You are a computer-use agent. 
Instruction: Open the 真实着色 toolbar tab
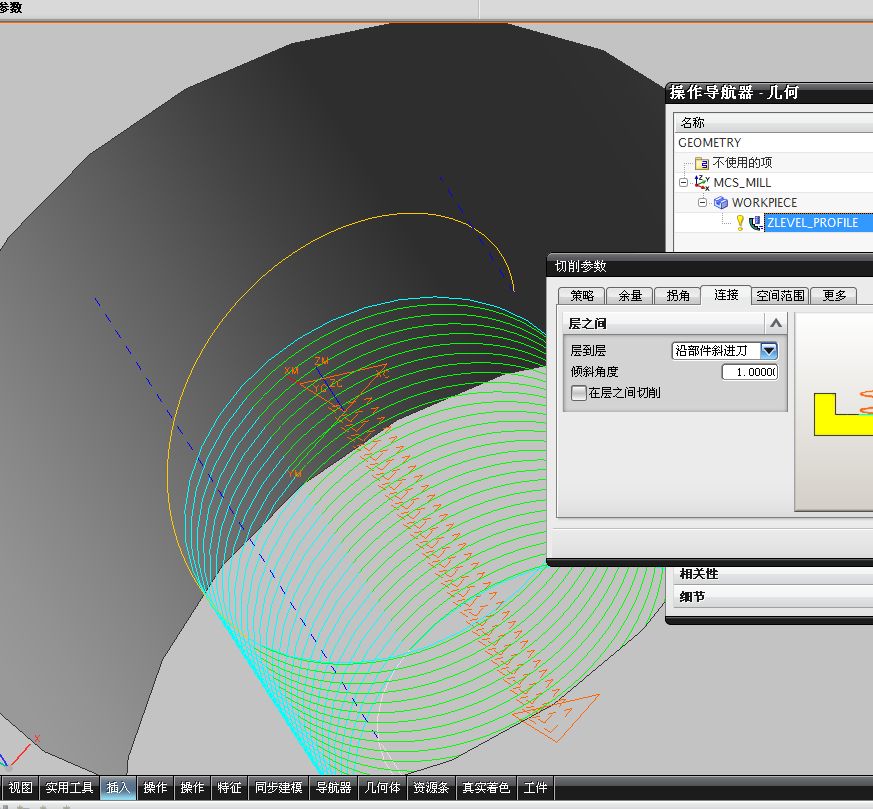click(486, 787)
